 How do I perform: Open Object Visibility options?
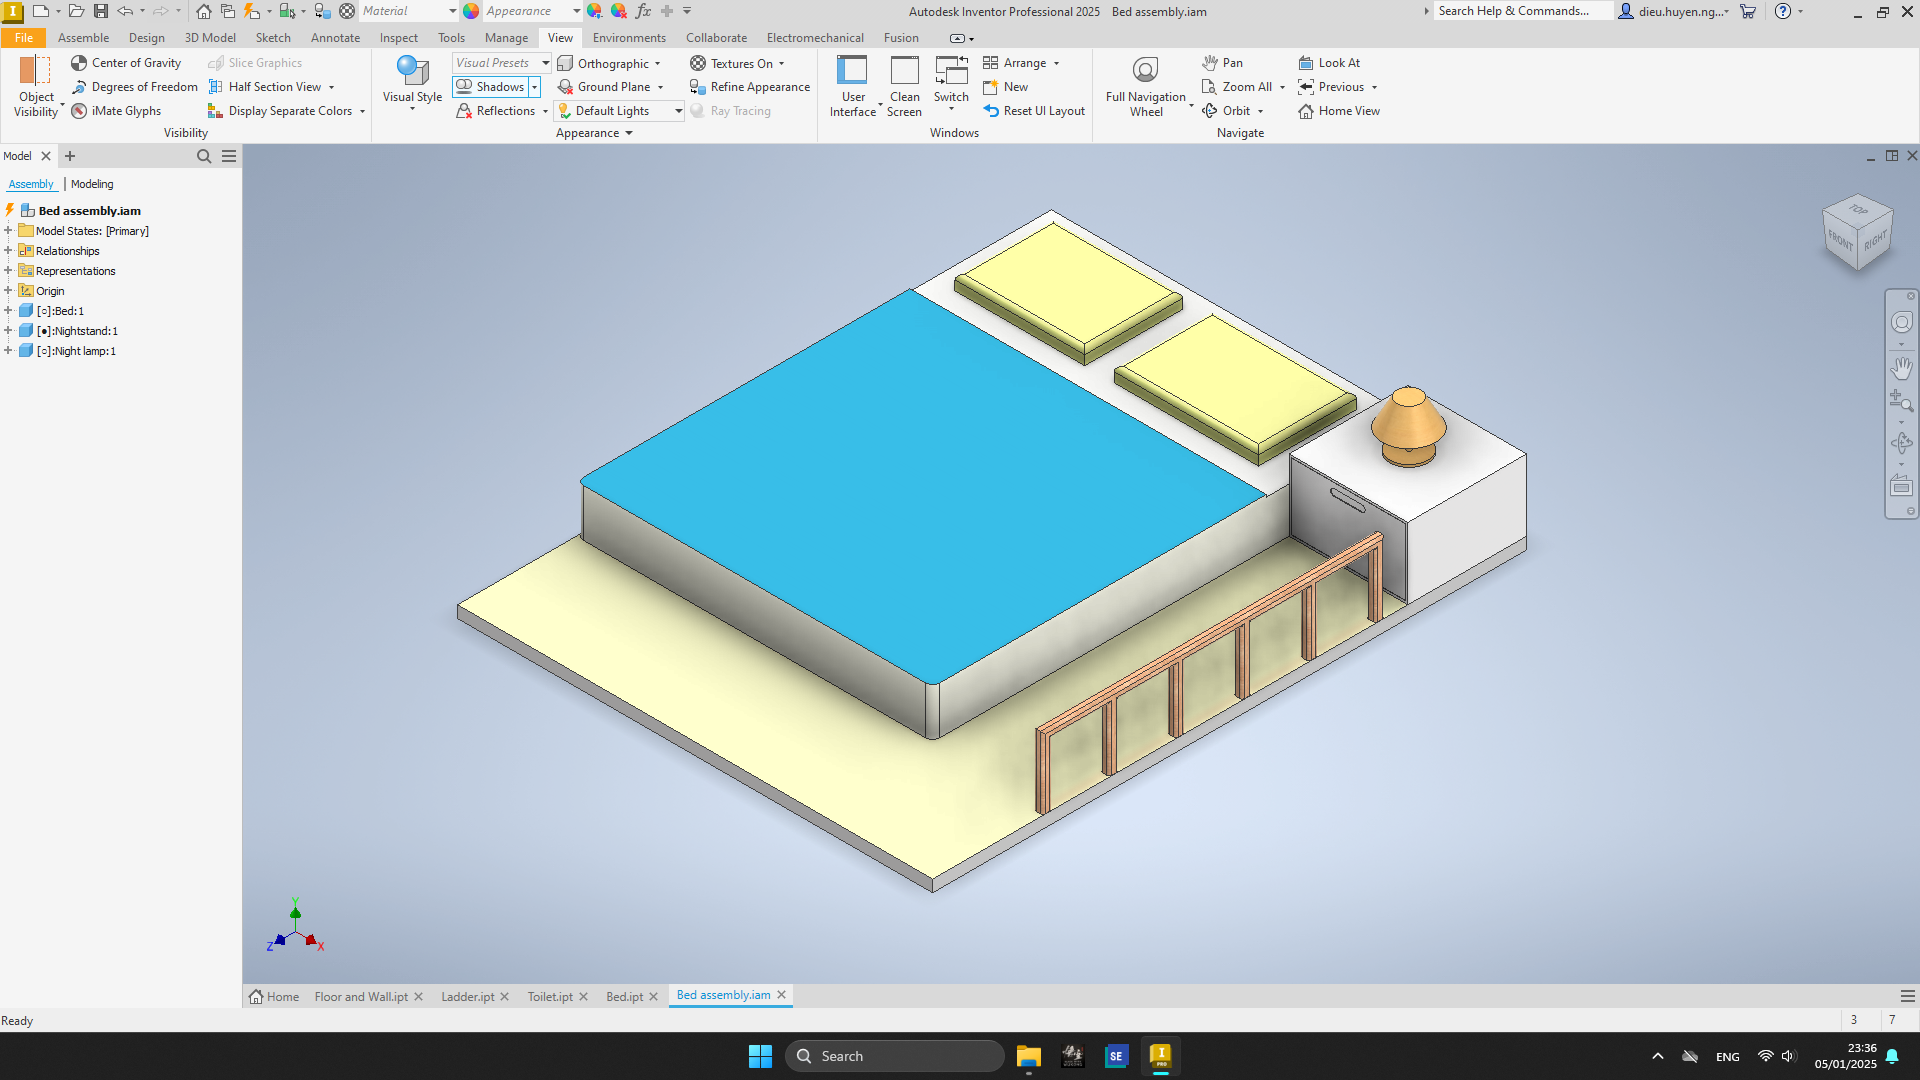[36, 87]
